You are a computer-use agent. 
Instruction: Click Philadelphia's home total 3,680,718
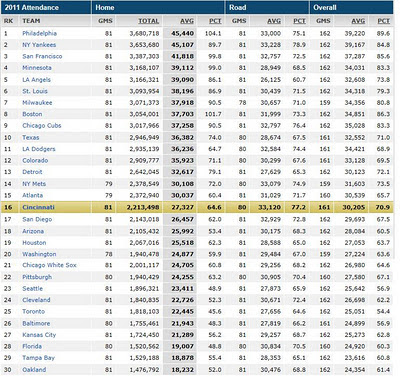coord(144,33)
